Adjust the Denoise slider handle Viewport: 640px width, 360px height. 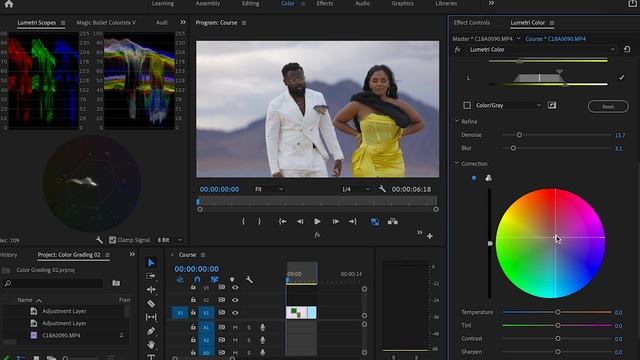(x=519, y=135)
